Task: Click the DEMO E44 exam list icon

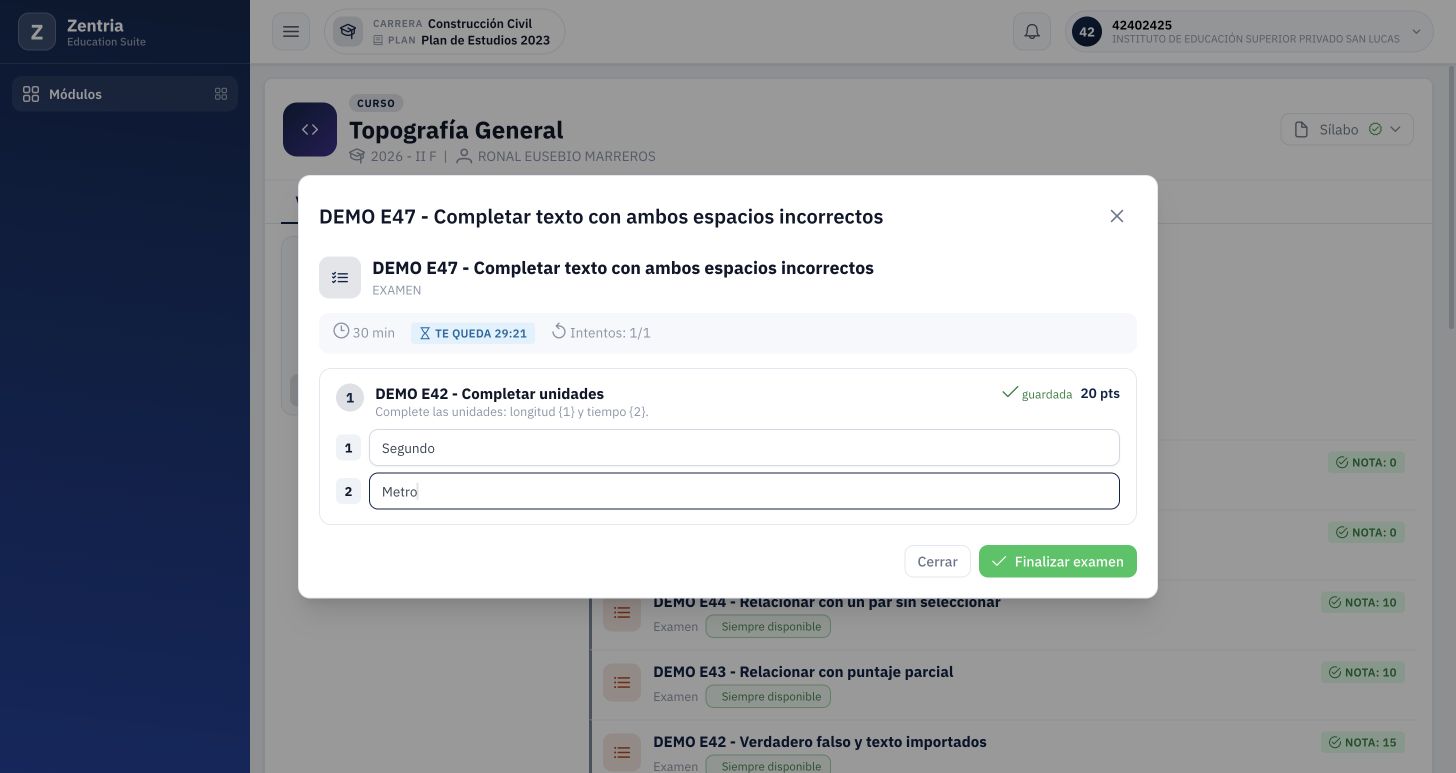Action: click(x=622, y=612)
